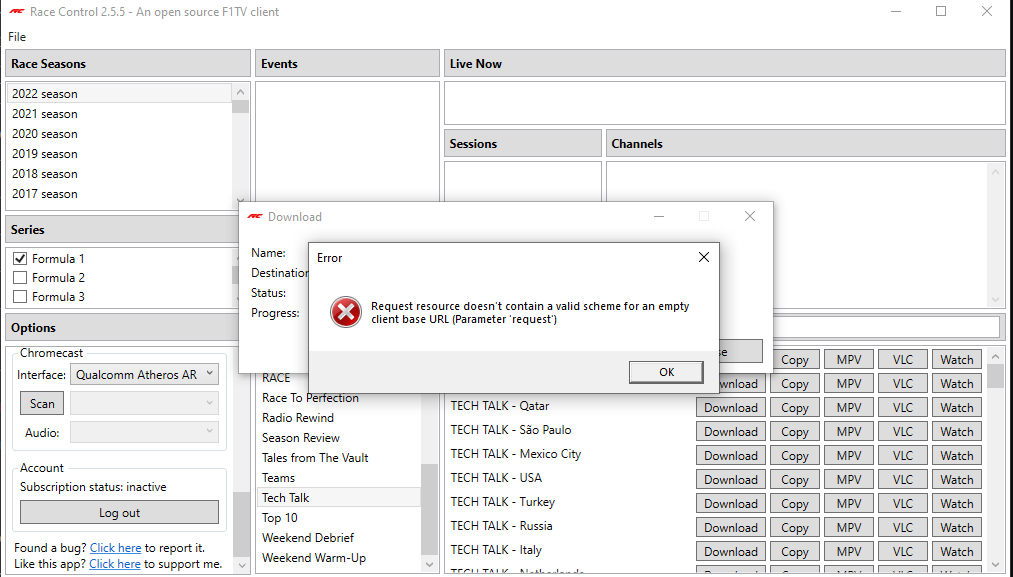Screen dimensions: 1013x577
Task: Open TECH TALK - USA in VLC
Action: point(902,478)
